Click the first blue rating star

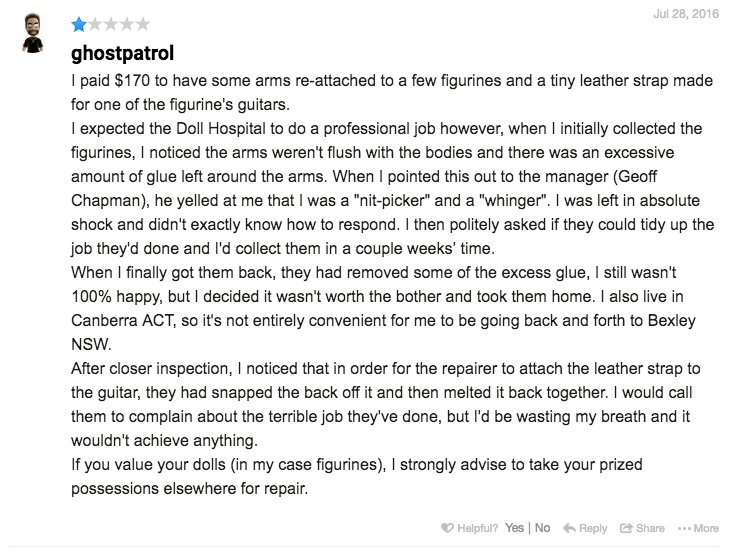(78, 24)
